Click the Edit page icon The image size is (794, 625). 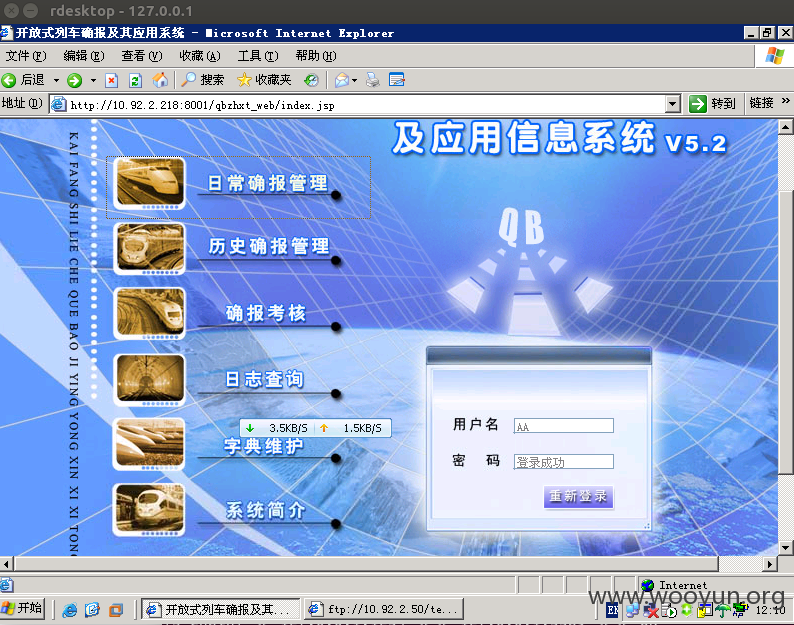396,80
